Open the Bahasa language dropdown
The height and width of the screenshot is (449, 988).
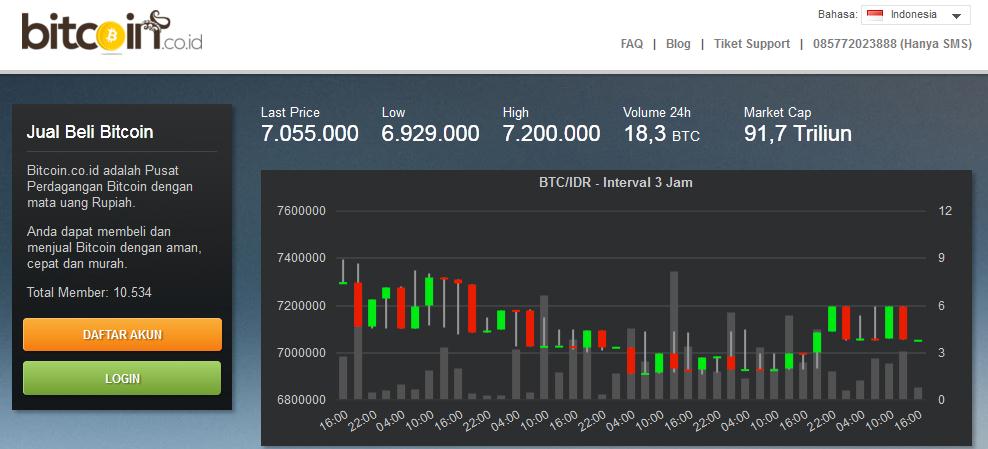tap(916, 15)
